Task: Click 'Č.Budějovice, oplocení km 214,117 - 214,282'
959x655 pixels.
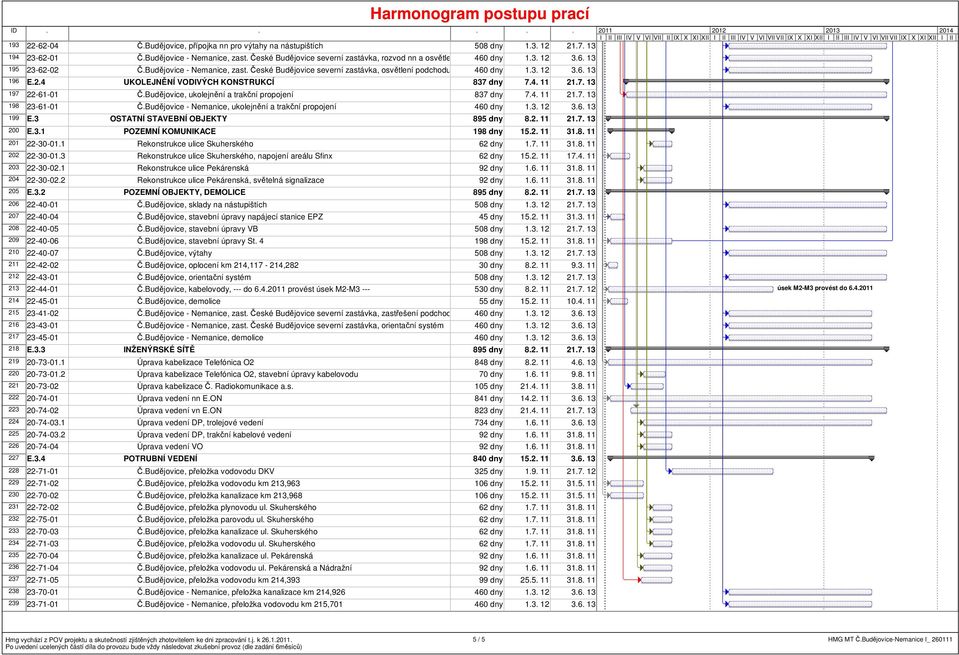Action: [x=218, y=265]
